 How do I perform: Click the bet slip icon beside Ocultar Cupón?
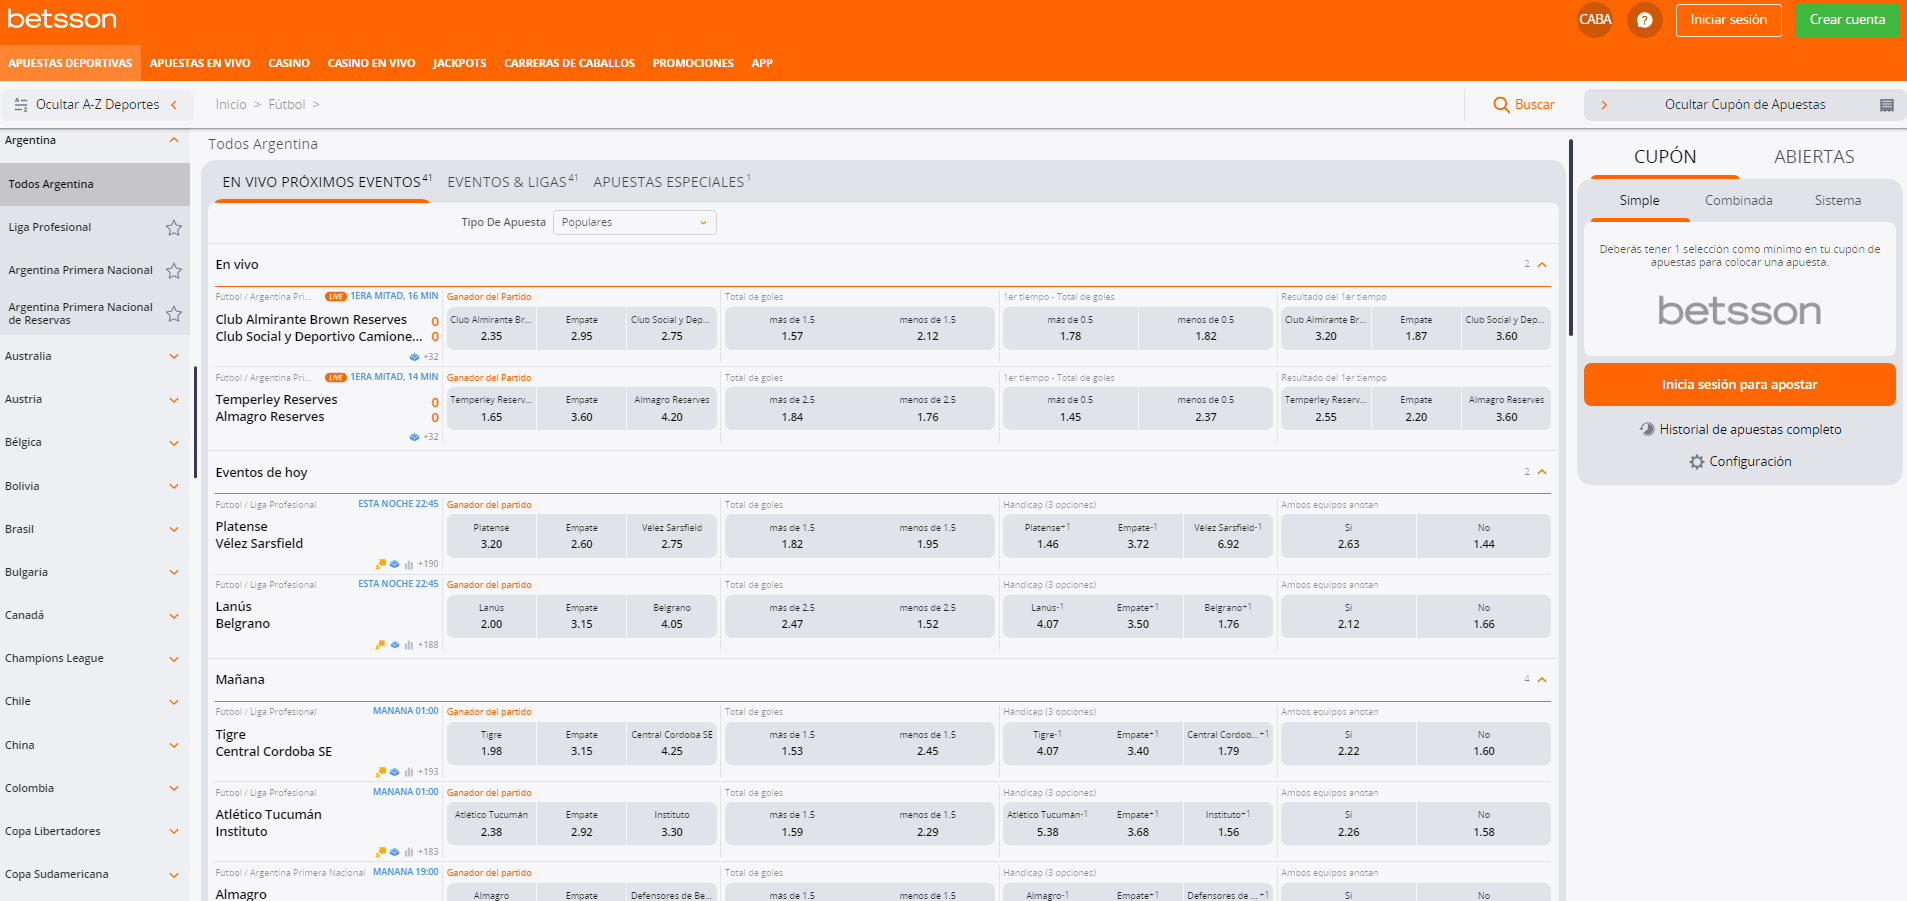1887,105
